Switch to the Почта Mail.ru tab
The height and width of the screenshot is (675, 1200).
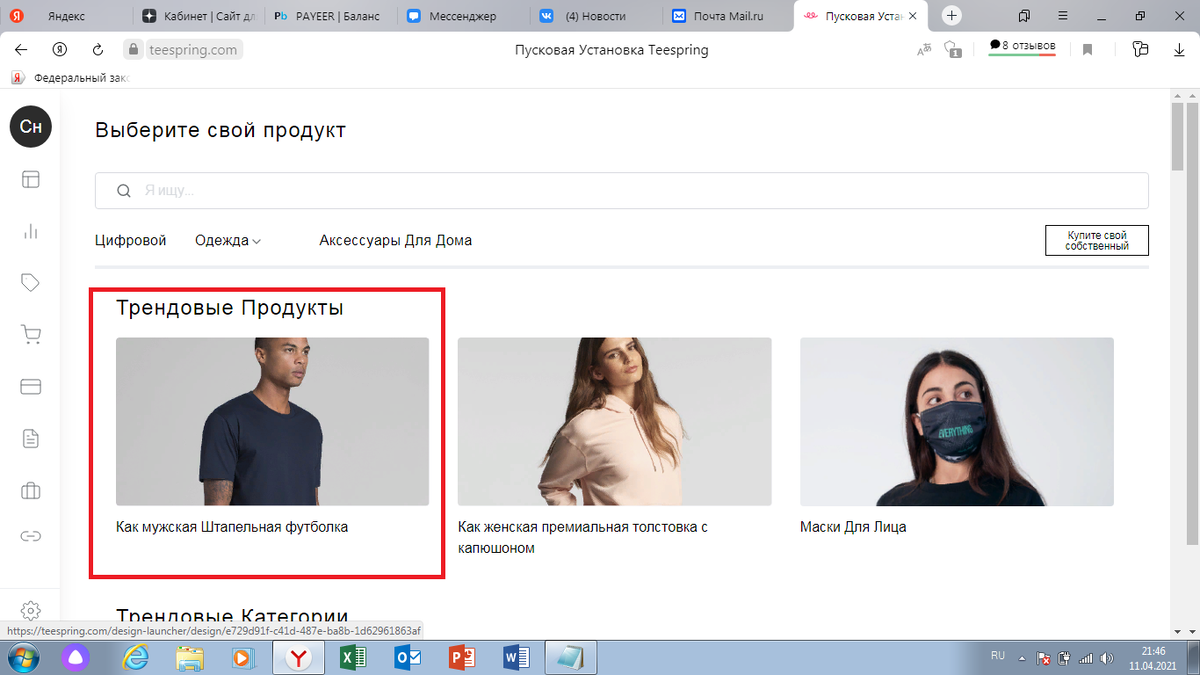pos(727,16)
